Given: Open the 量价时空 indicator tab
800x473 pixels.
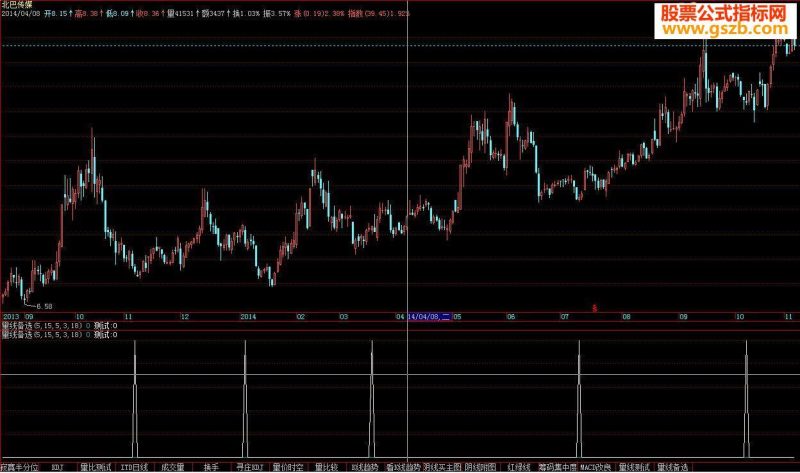Looking at the screenshot, I should pos(288,467).
